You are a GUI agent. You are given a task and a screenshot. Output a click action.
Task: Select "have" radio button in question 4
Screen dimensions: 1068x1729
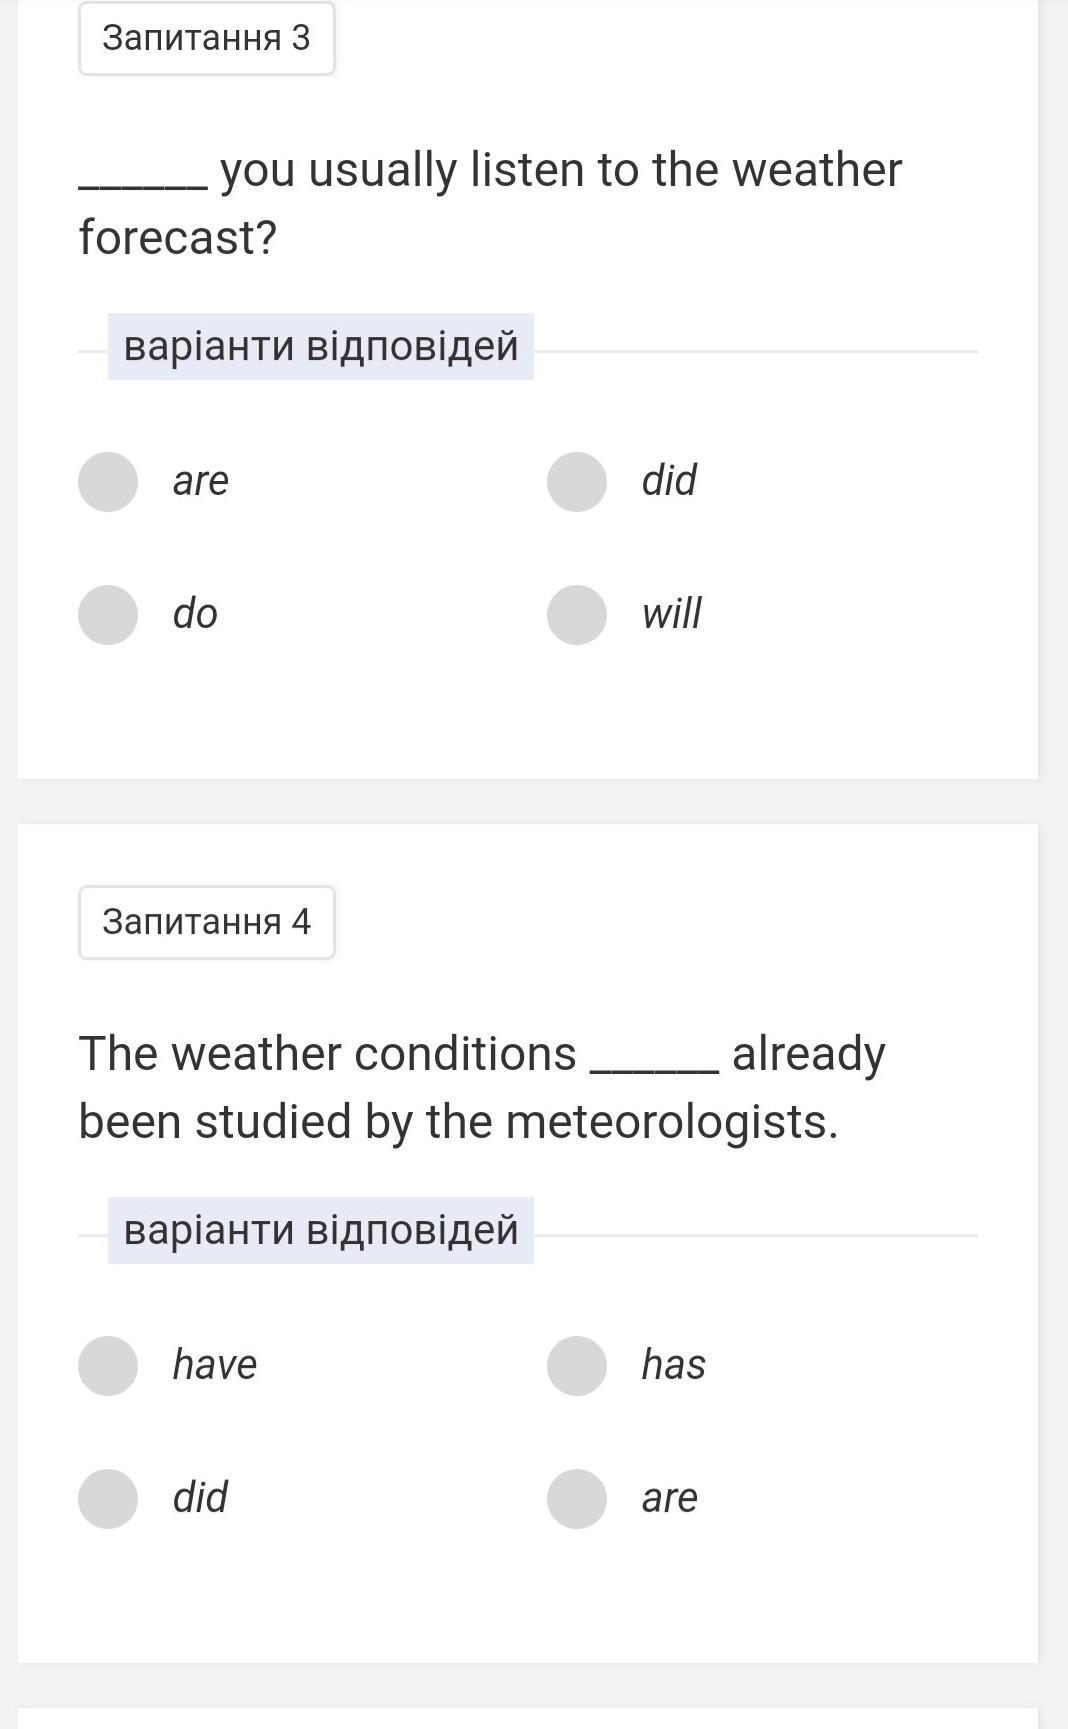click(108, 1366)
